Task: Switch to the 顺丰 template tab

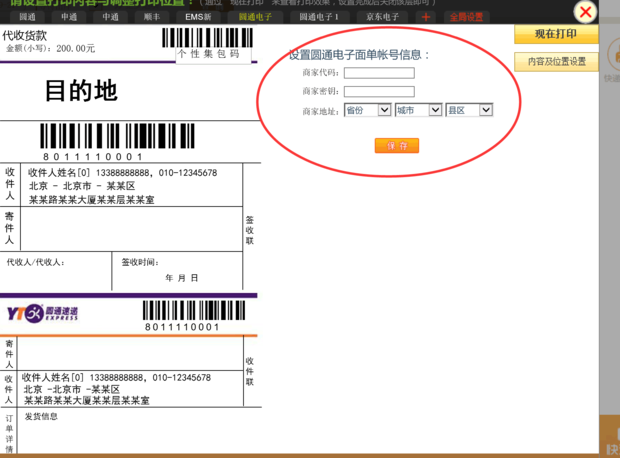Action: (152, 17)
